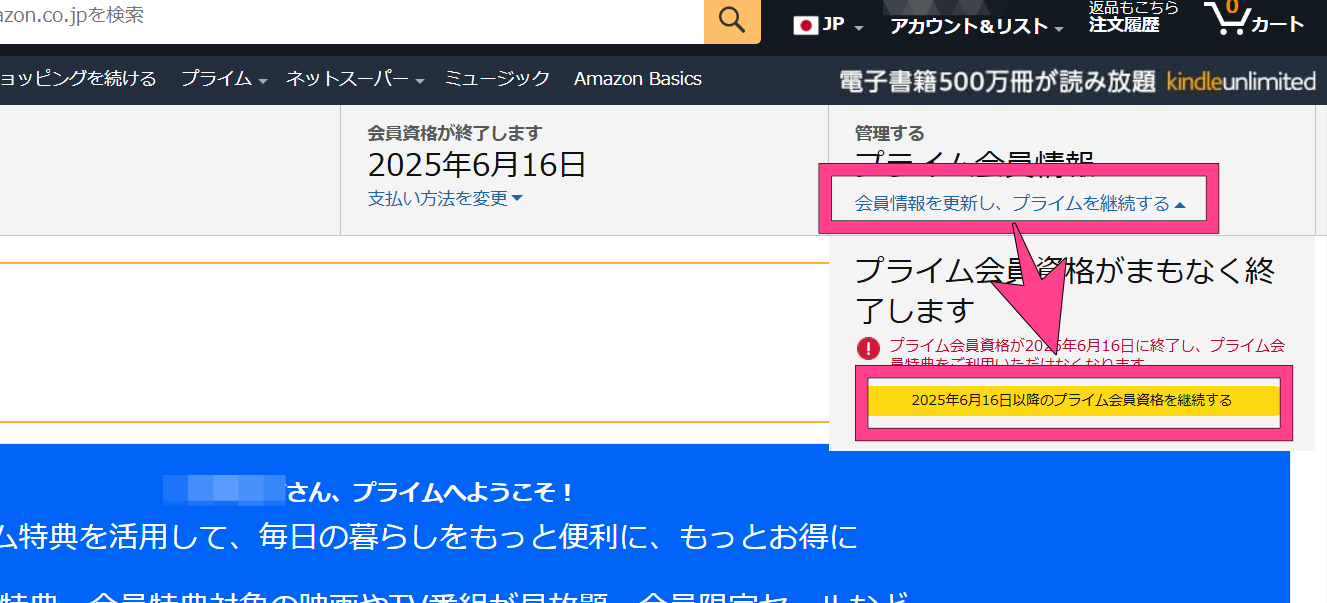
Task: Open the Amazon Basics navigation item
Action: (638, 79)
